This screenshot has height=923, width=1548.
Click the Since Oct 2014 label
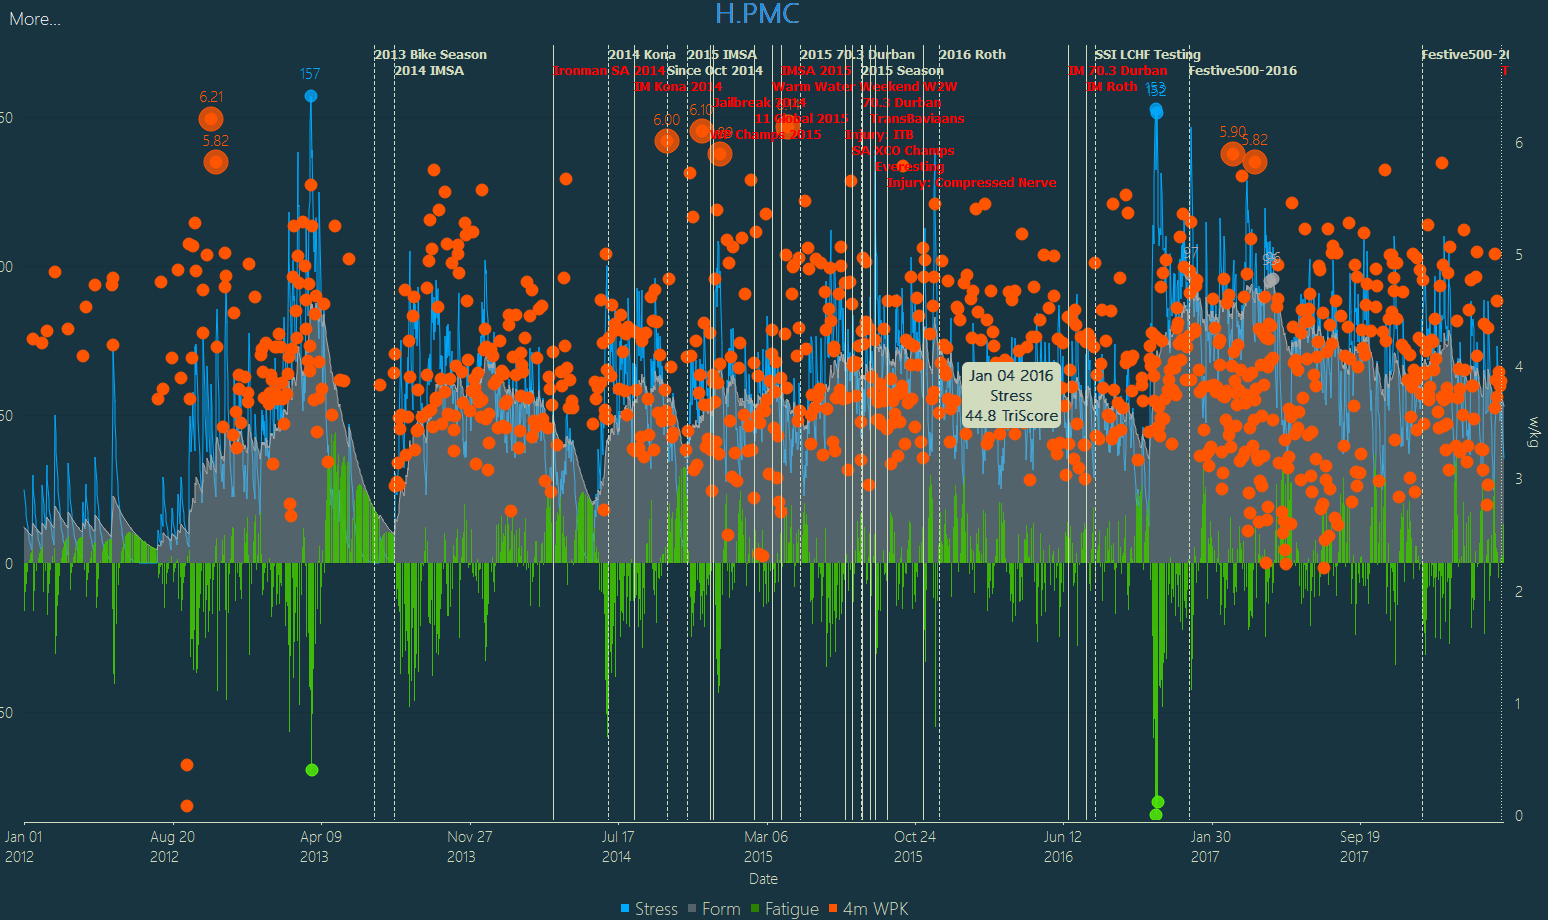[715, 71]
